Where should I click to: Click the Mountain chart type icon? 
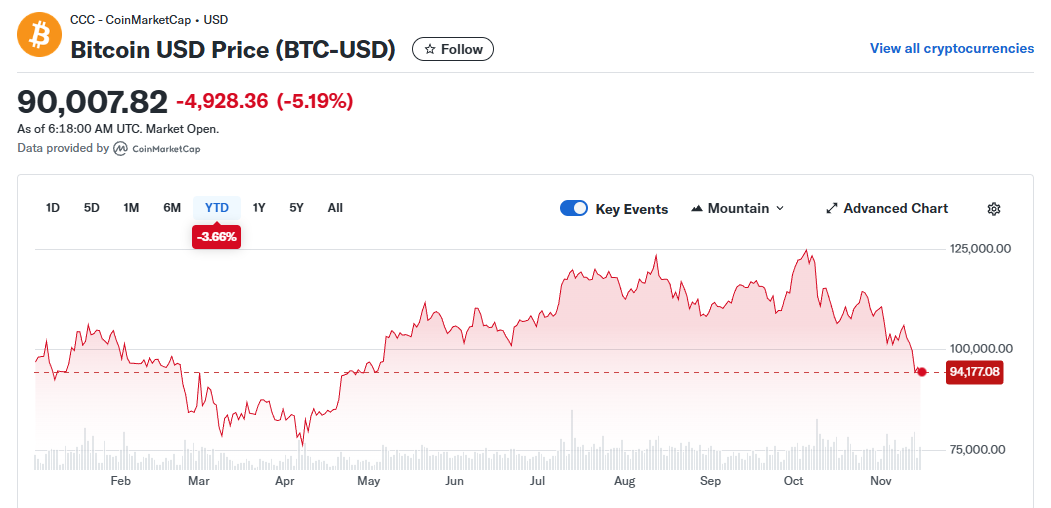tap(696, 209)
